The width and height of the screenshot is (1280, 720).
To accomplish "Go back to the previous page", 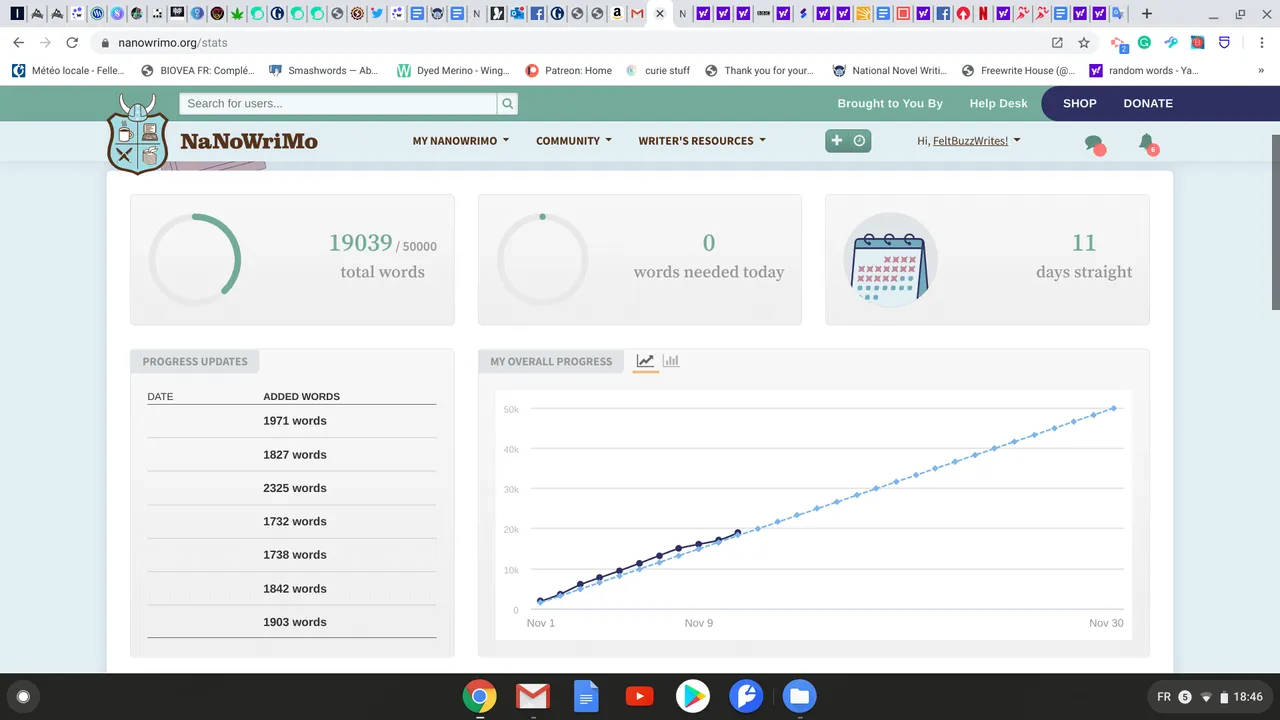I will click(18, 43).
